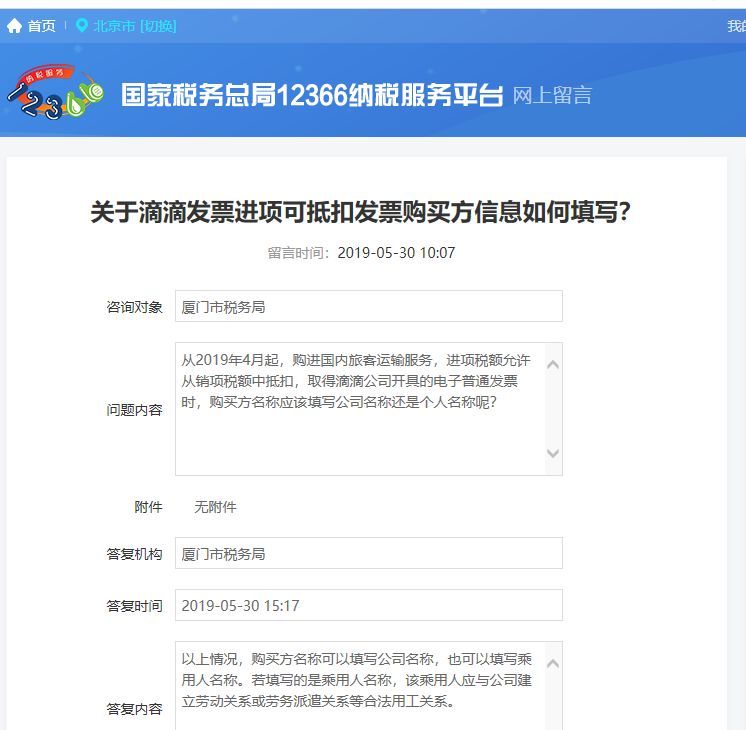This screenshot has height=730, width=746.
Task: Click the up arrow of 答复内容 scrollbar
Action: 553,664
